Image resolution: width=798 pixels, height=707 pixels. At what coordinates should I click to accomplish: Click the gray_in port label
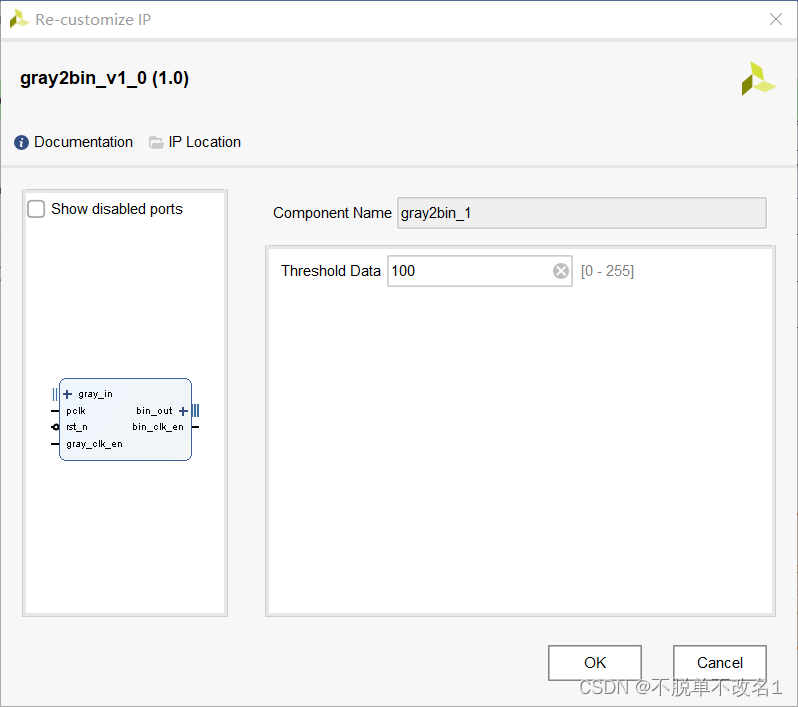[x=95, y=394]
